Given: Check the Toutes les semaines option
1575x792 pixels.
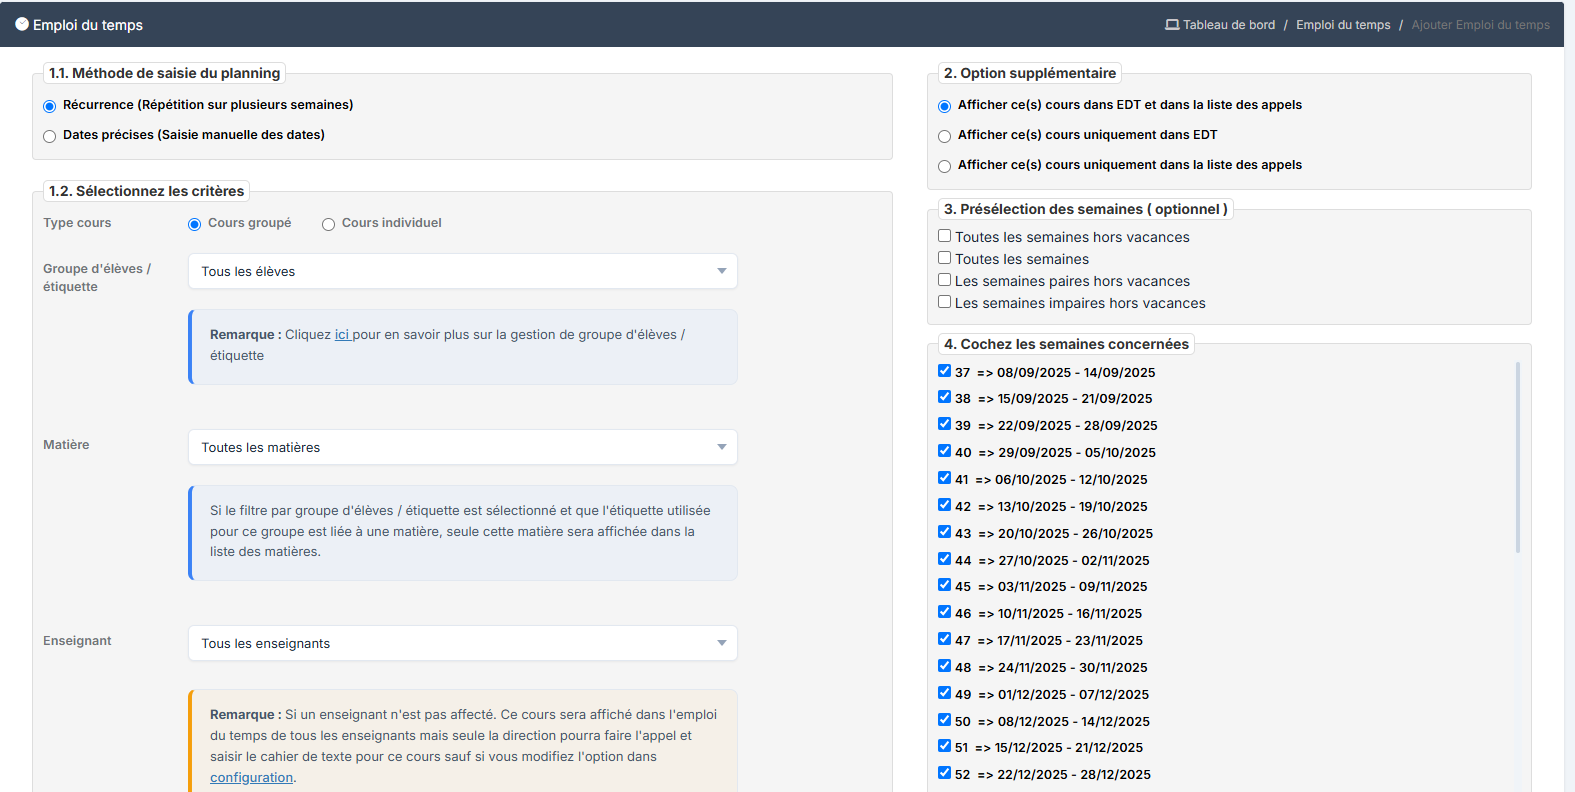Looking at the screenshot, I should point(944,258).
